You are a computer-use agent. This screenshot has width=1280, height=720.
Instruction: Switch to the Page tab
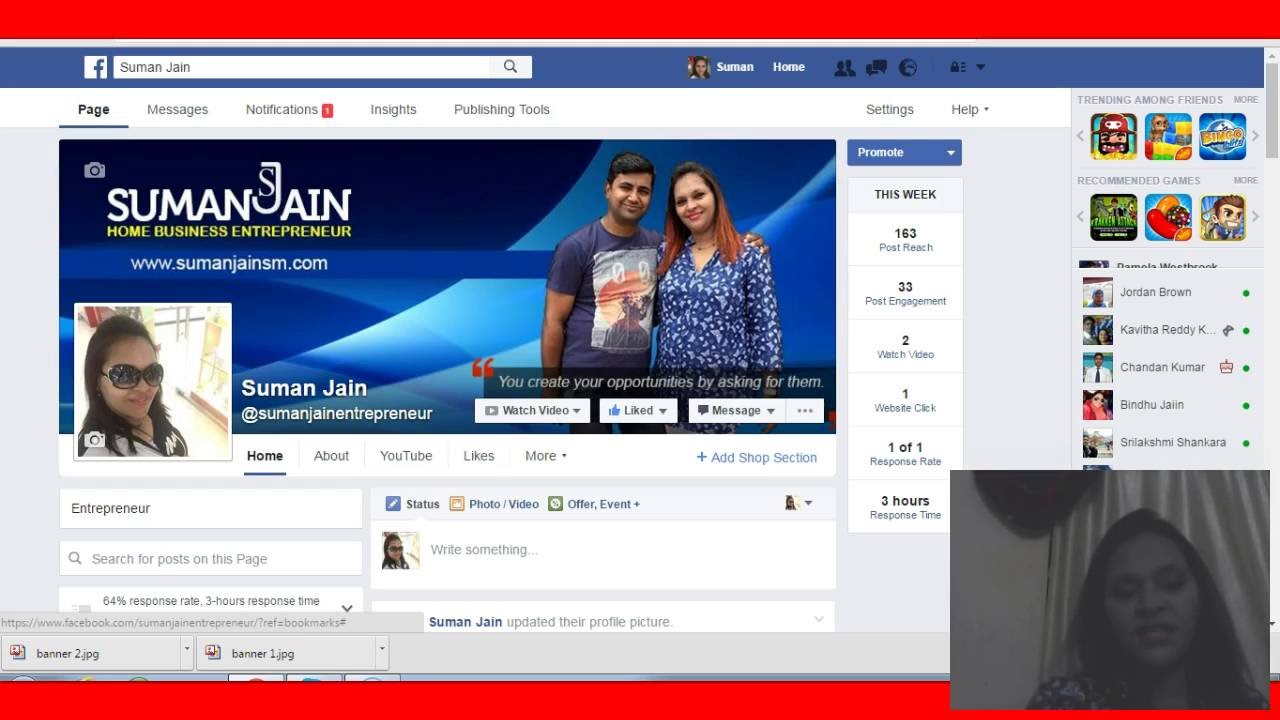coord(94,109)
